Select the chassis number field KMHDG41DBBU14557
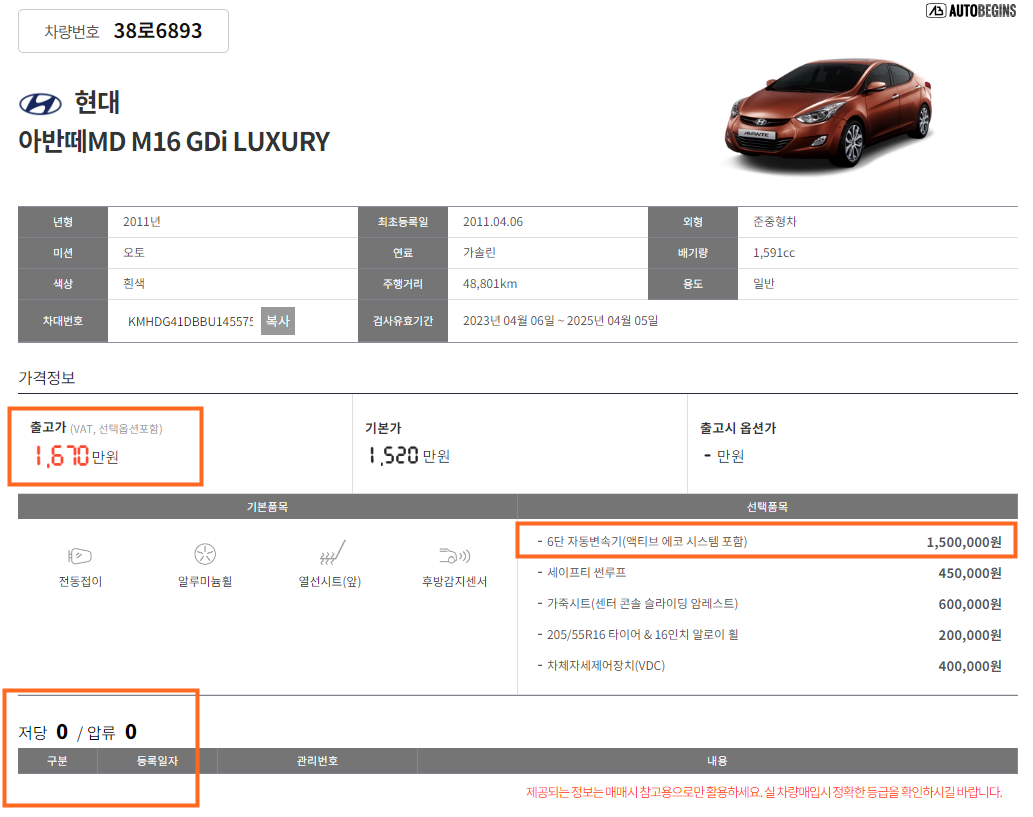Viewport: 1033px width, 817px height. pos(190,322)
